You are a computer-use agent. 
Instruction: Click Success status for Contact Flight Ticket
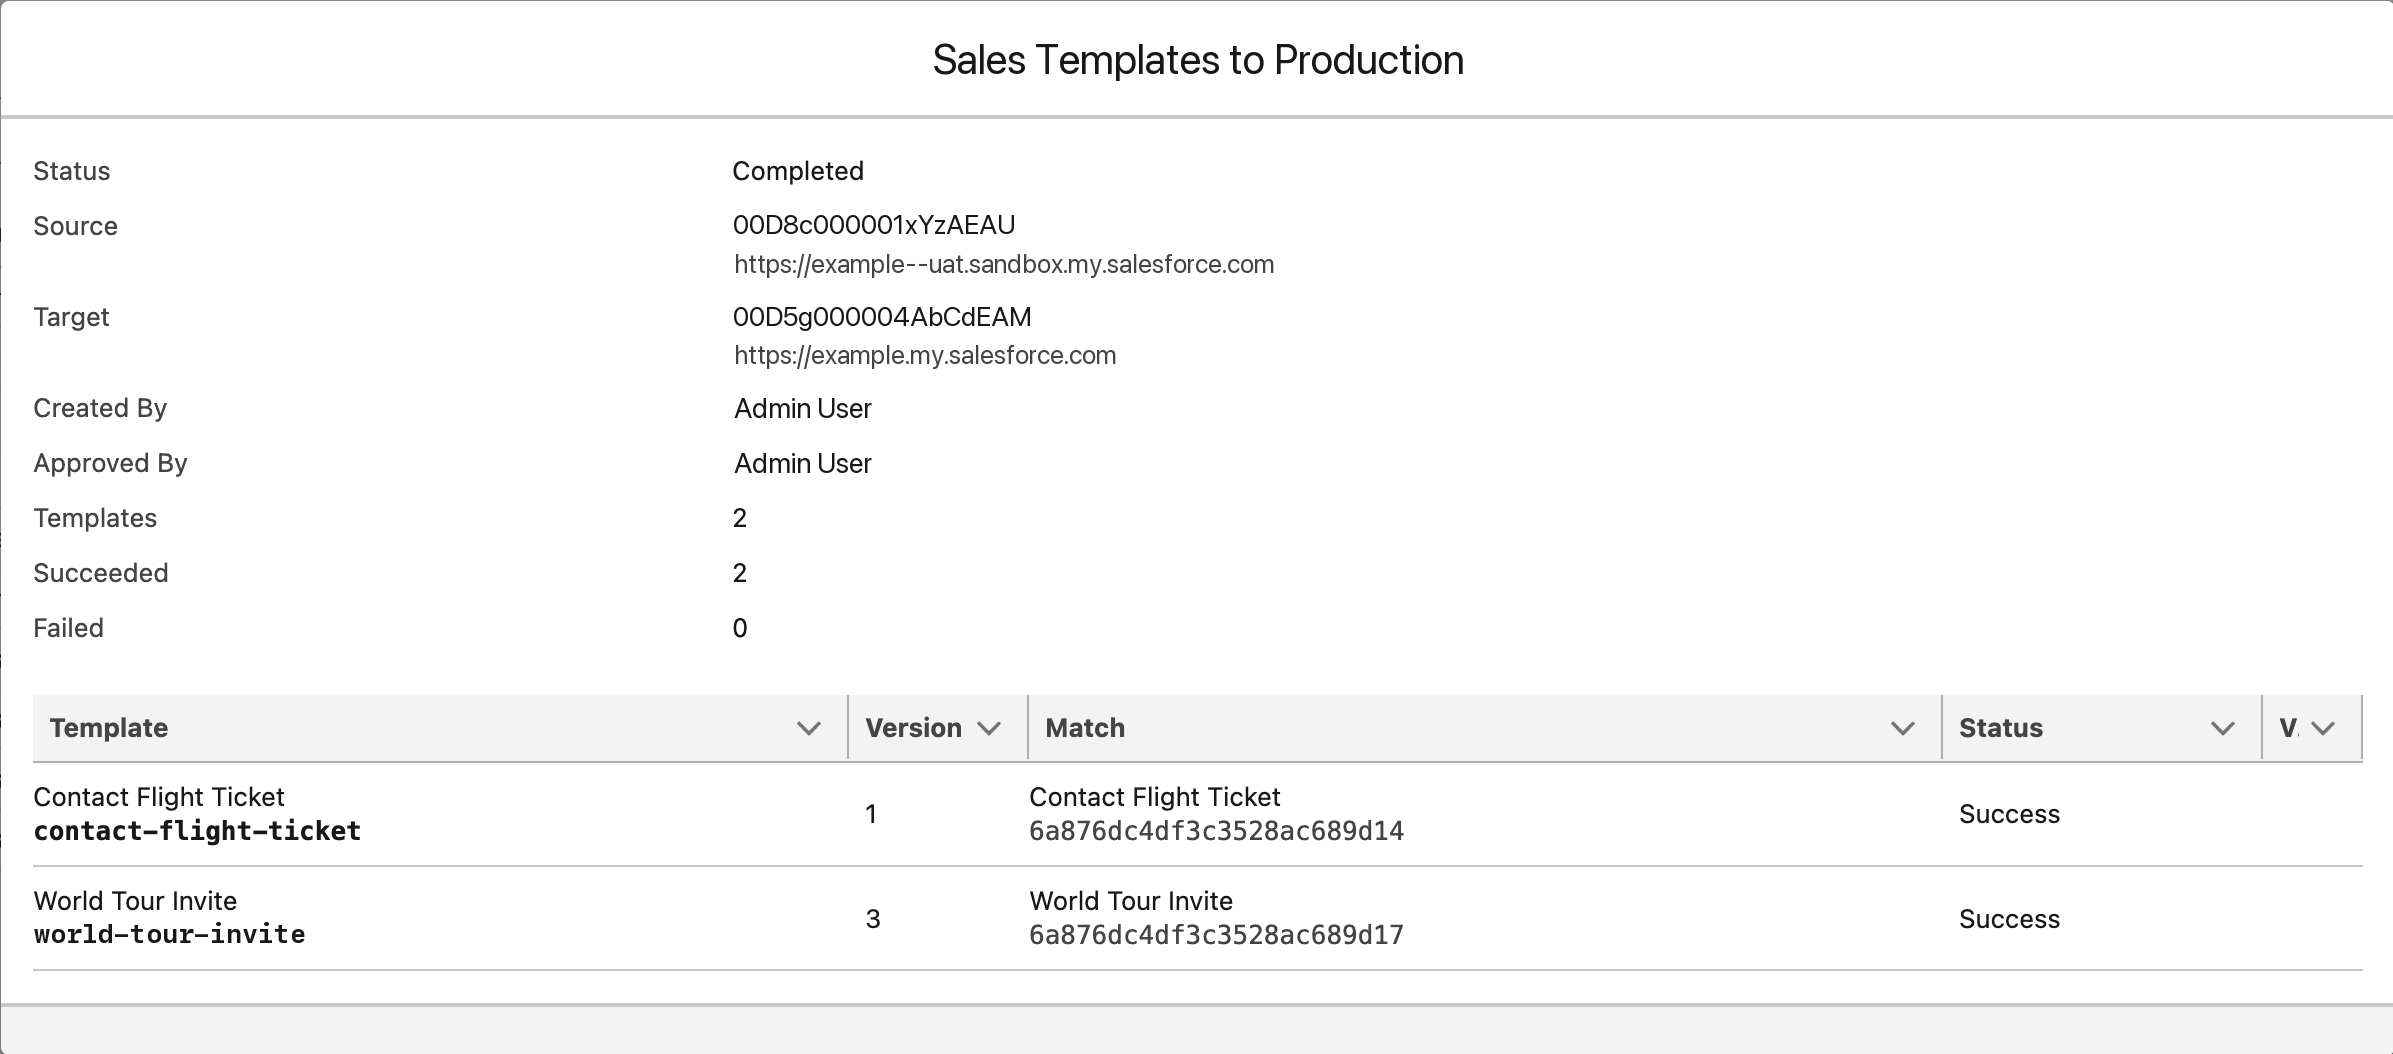click(x=2009, y=814)
